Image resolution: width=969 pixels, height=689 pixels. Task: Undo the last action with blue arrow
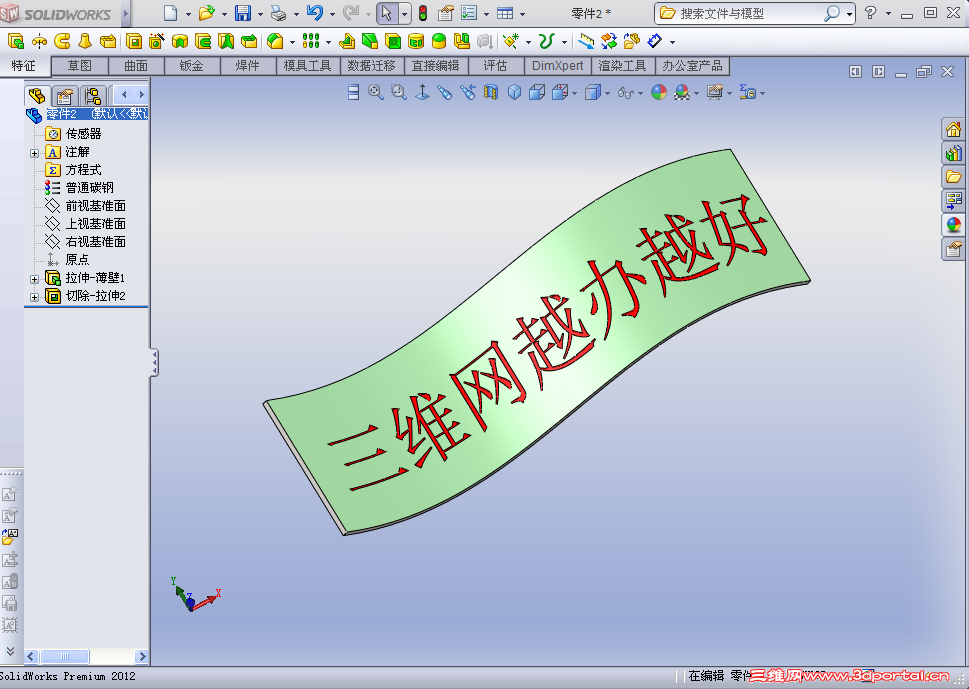tap(315, 12)
